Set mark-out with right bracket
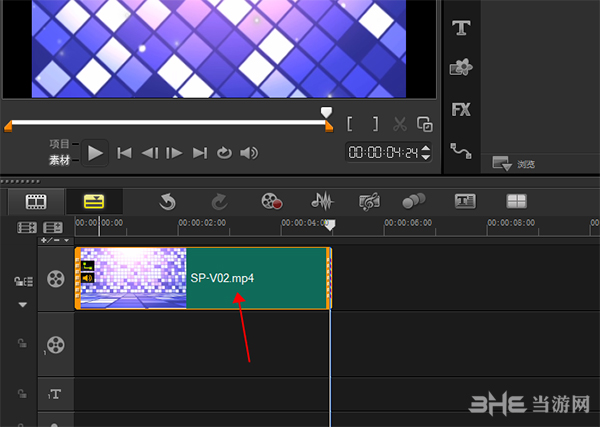This screenshot has height=427, width=600. 376,124
